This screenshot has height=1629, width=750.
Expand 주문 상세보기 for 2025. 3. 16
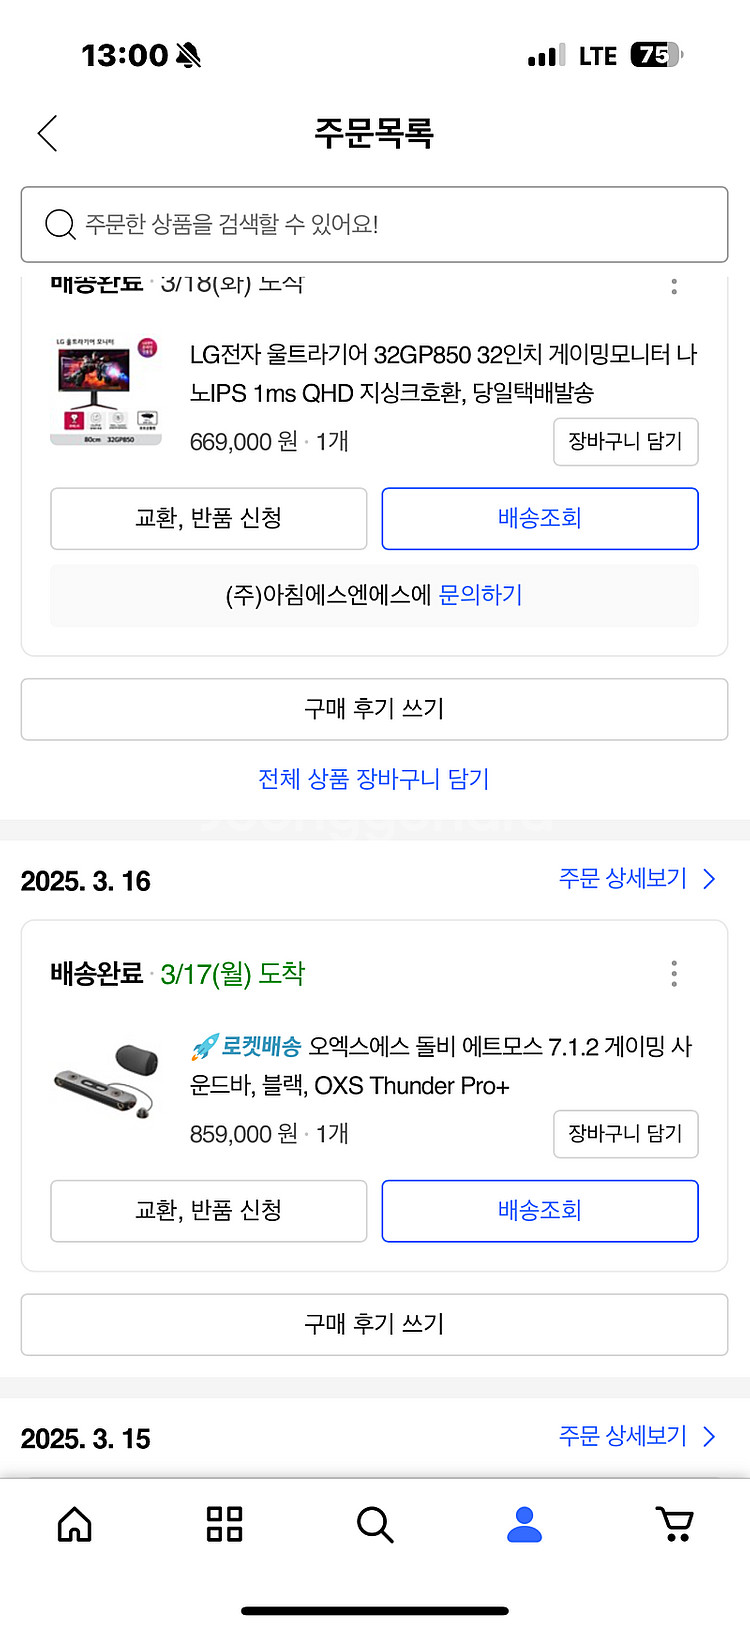point(637,879)
